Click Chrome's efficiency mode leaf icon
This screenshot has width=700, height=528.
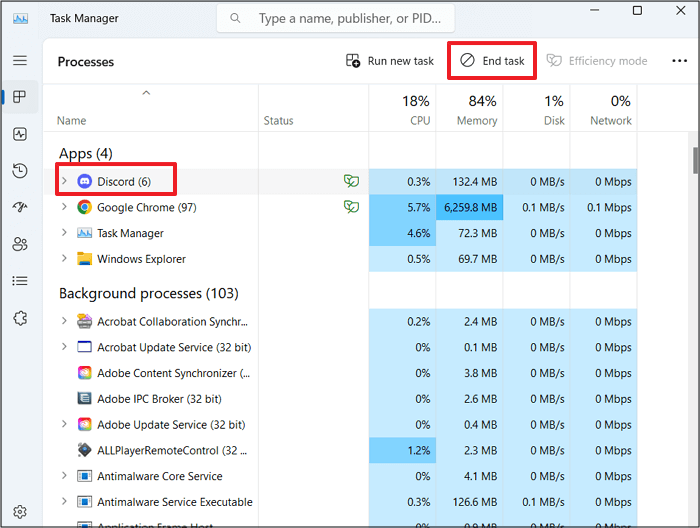(x=351, y=207)
